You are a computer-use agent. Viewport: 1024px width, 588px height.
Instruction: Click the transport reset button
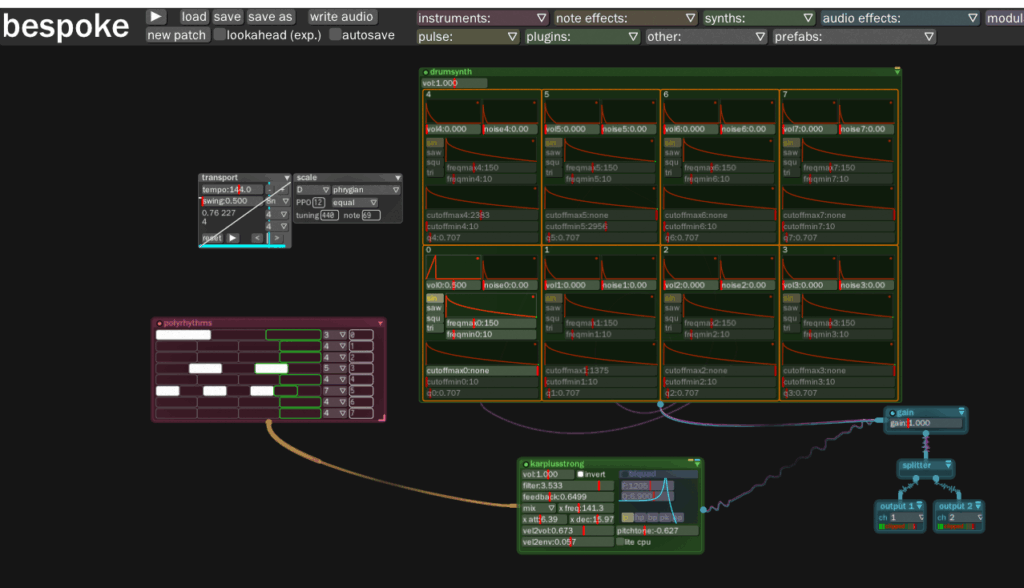point(212,238)
